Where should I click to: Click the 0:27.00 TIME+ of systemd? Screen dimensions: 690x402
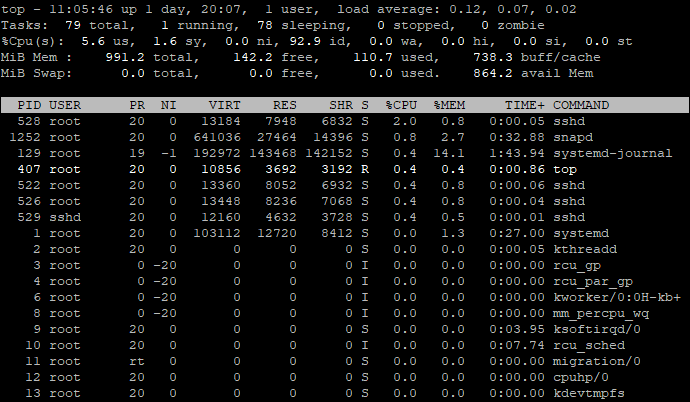pos(517,234)
